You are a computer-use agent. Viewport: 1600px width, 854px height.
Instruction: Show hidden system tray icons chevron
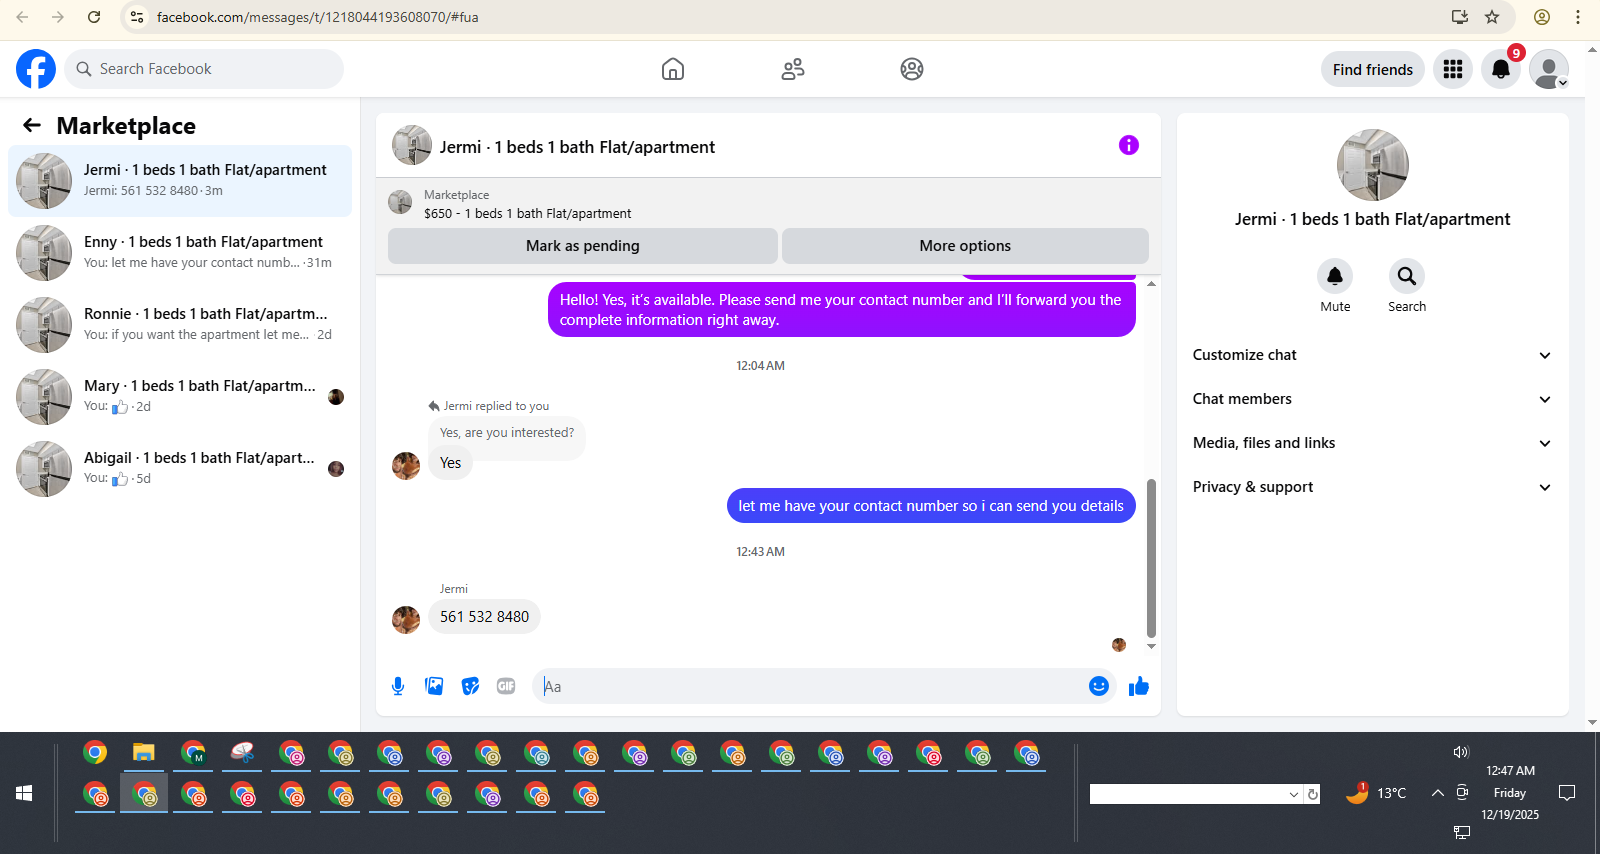1437,793
